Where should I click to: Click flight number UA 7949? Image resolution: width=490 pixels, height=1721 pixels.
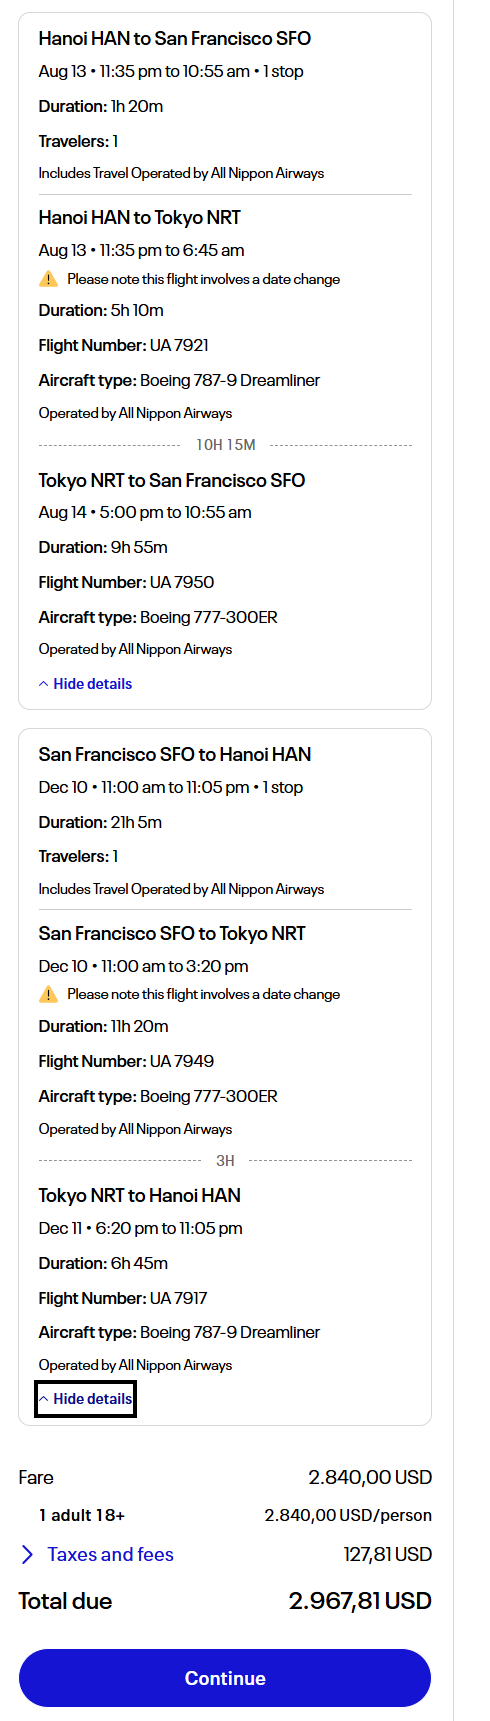point(126,1061)
